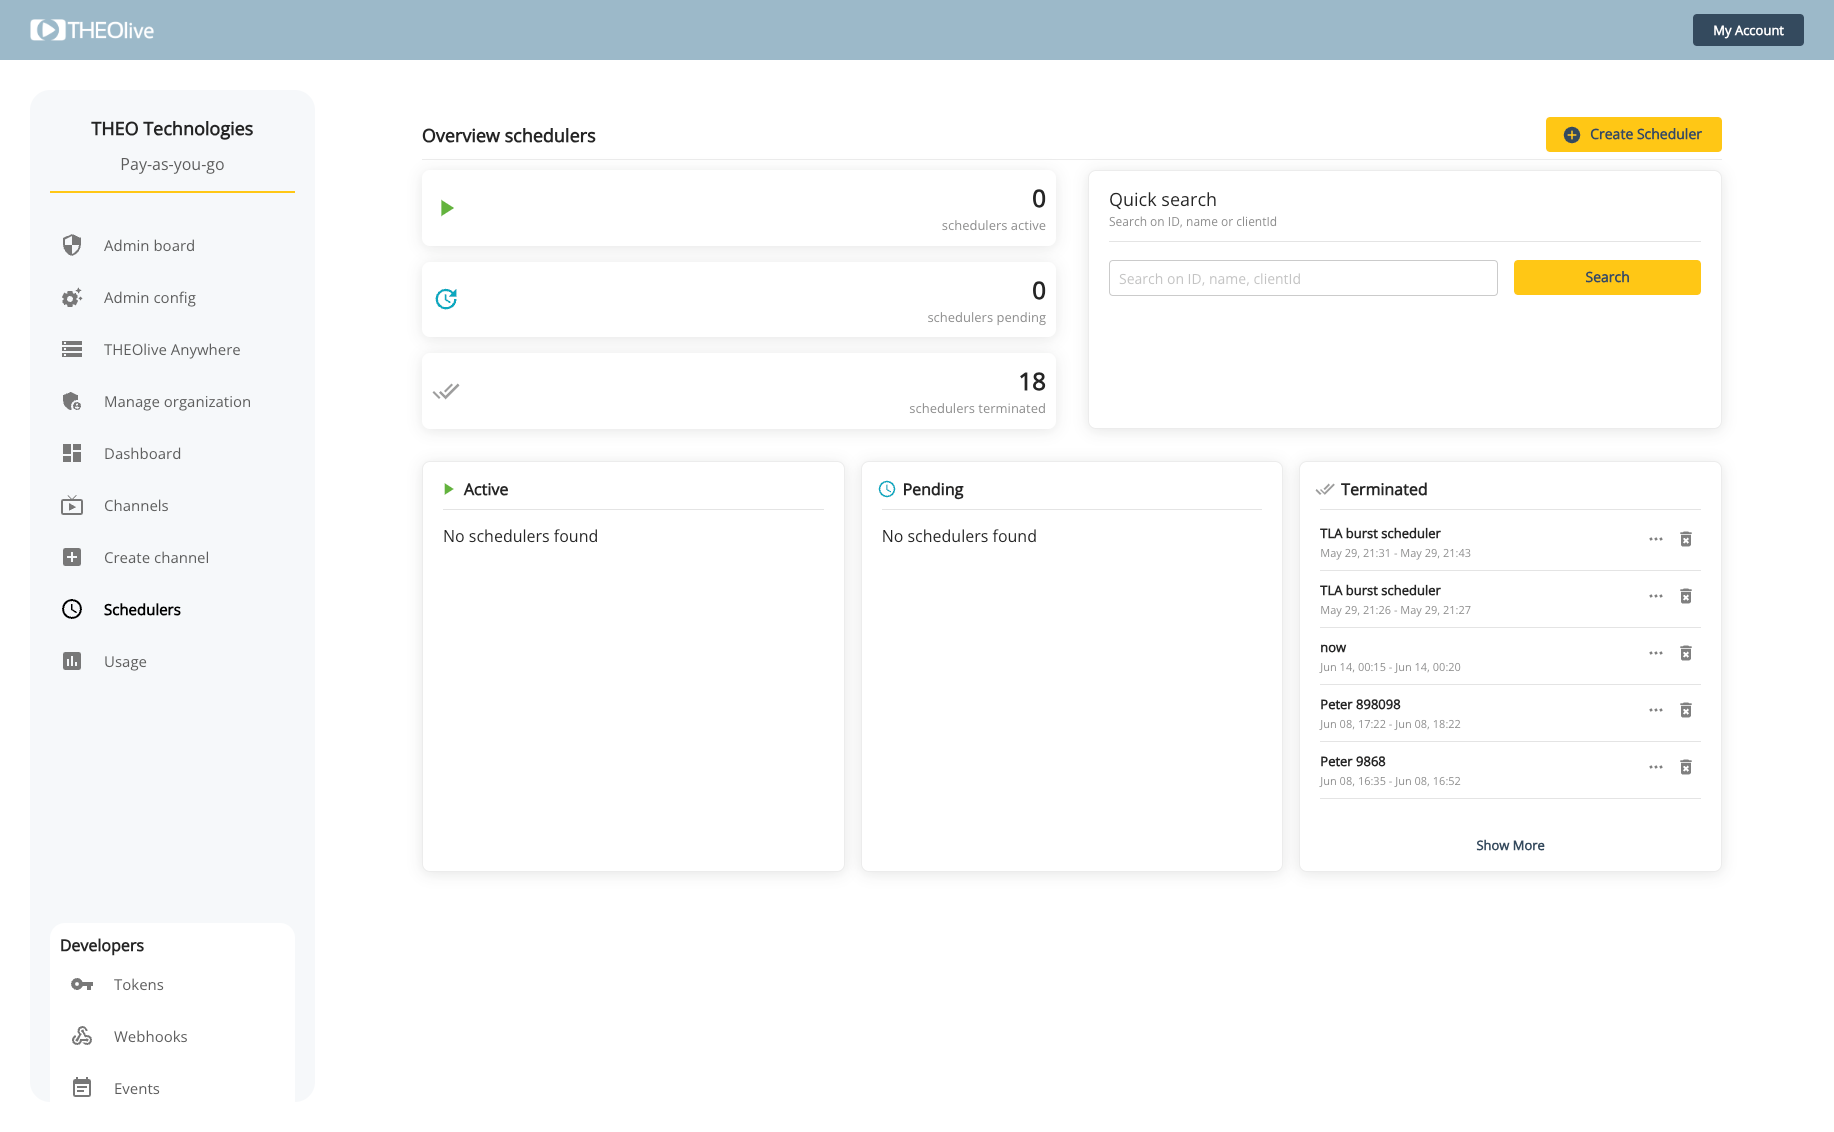The width and height of the screenshot is (1834, 1132).
Task: Click the THEOlive logo
Action: coord(93,30)
